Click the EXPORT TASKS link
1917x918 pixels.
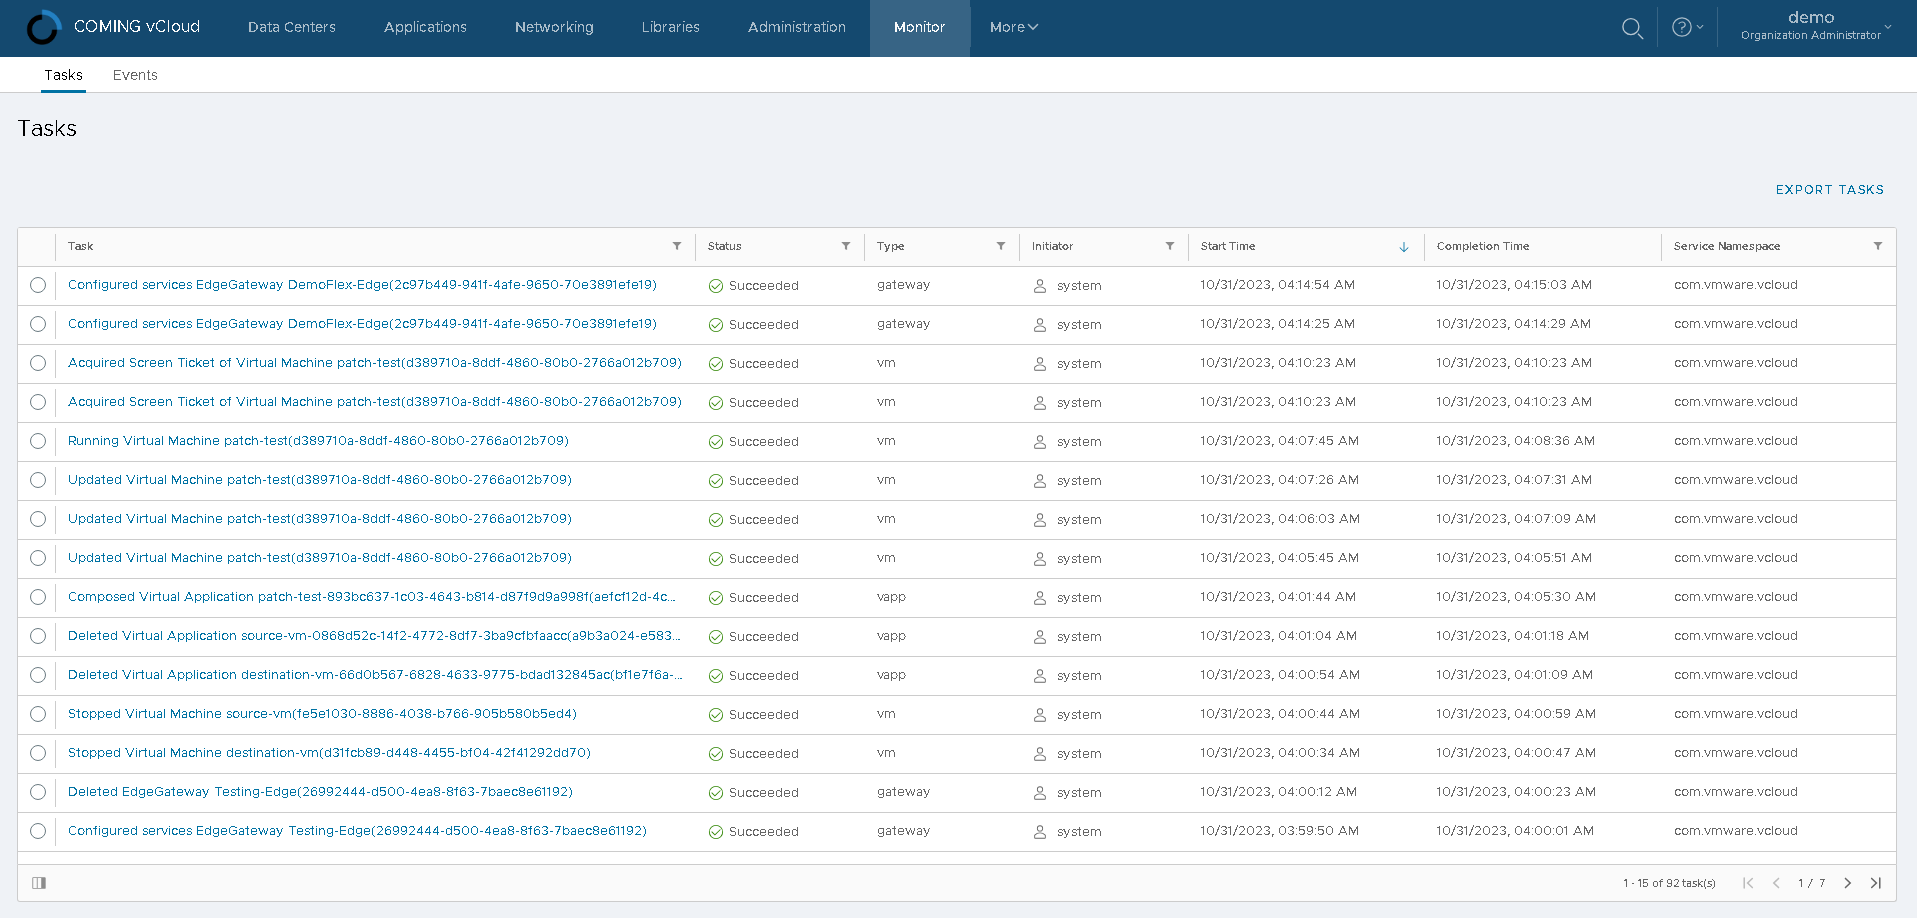point(1829,189)
